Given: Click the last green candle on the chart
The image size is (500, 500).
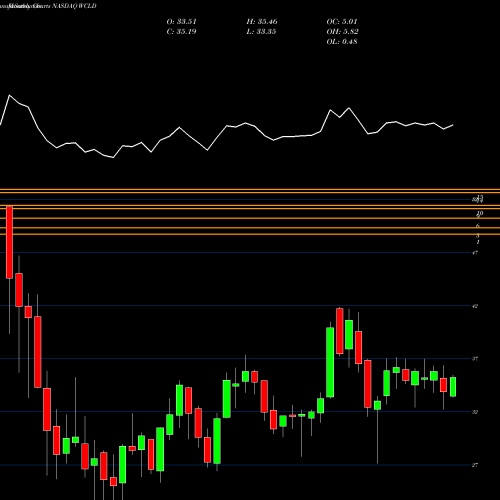Looking at the screenshot, I should tap(453, 387).
